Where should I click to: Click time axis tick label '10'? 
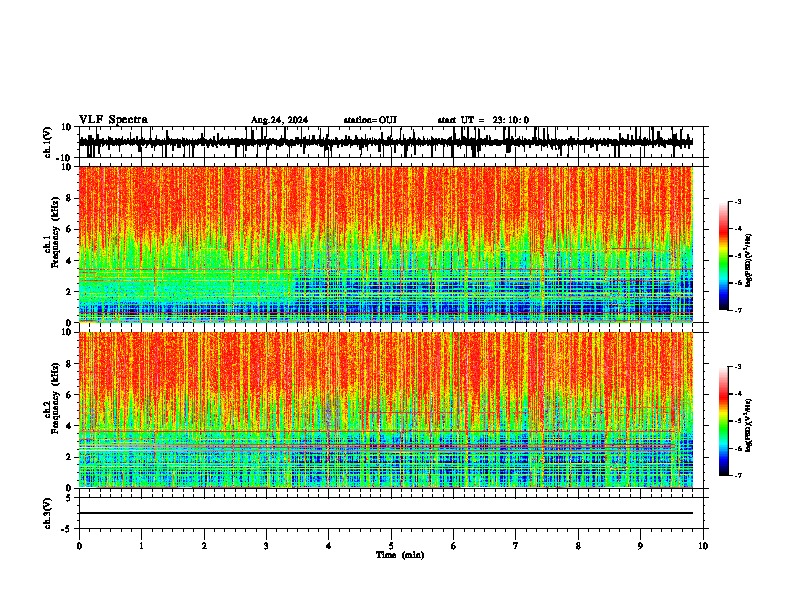click(703, 546)
